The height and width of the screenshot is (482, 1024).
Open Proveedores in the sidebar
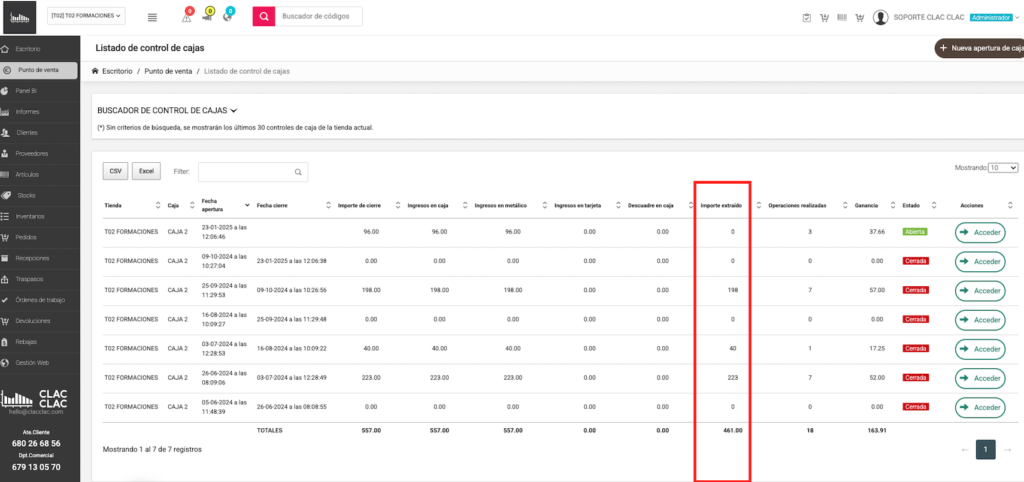tap(39, 153)
